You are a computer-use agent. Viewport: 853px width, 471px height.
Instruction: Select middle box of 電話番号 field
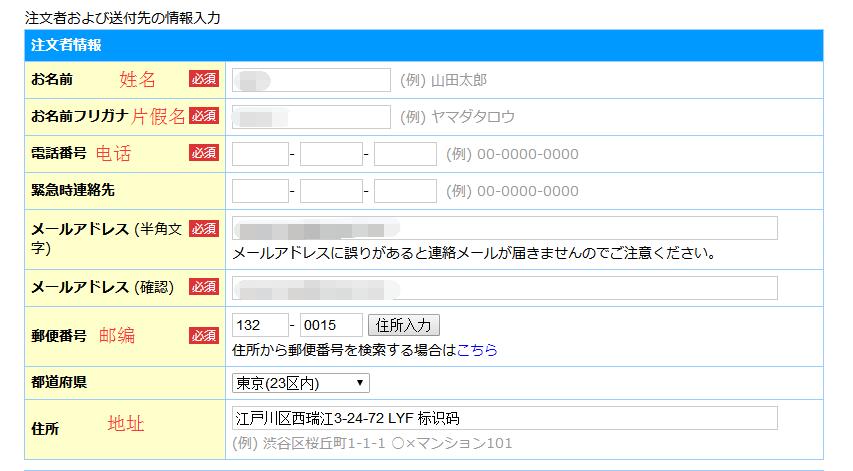coord(330,154)
